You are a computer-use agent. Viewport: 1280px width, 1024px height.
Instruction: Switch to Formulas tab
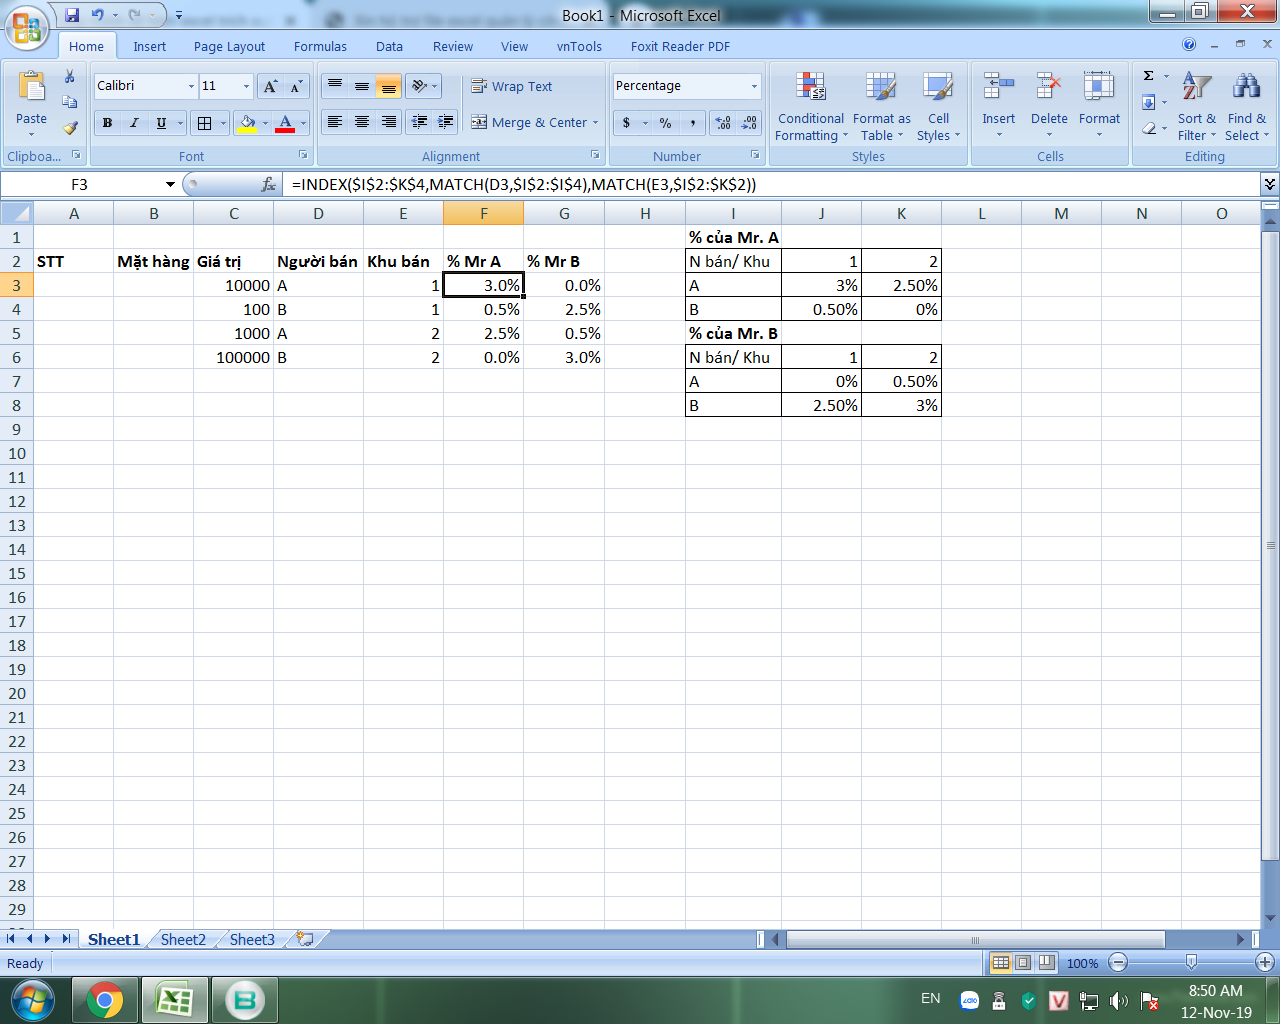[320, 46]
